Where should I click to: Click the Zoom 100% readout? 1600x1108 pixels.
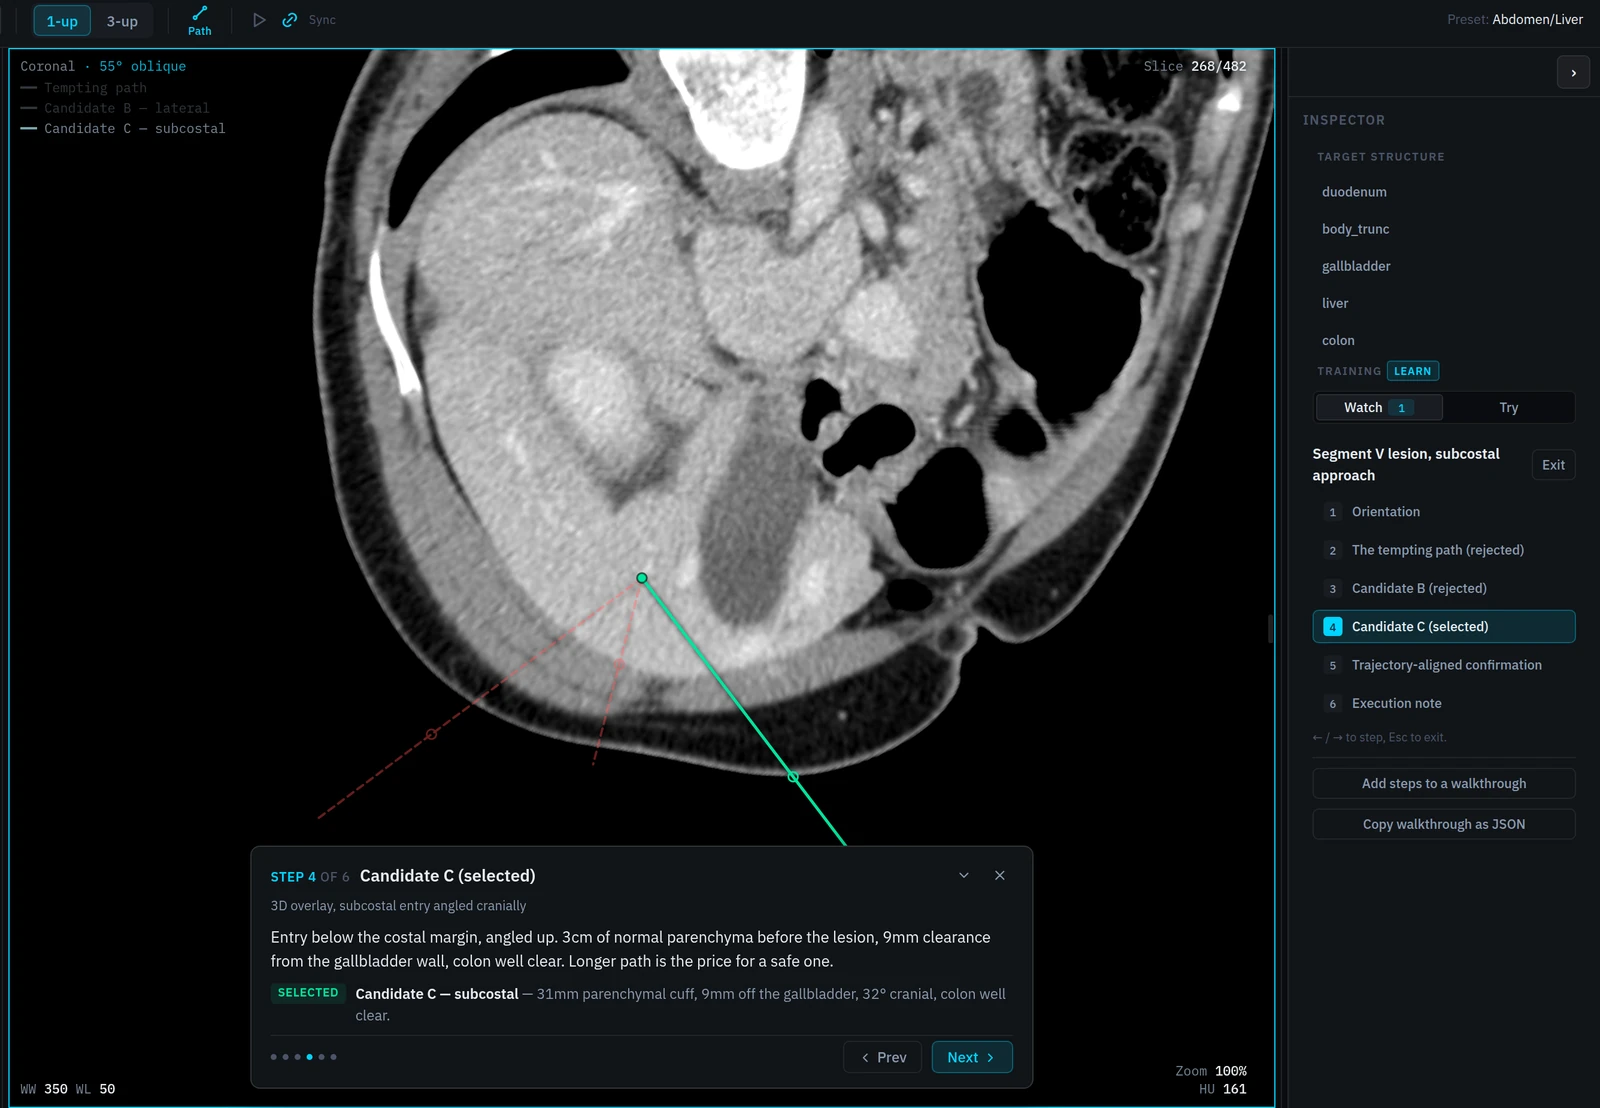coord(1211,1071)
